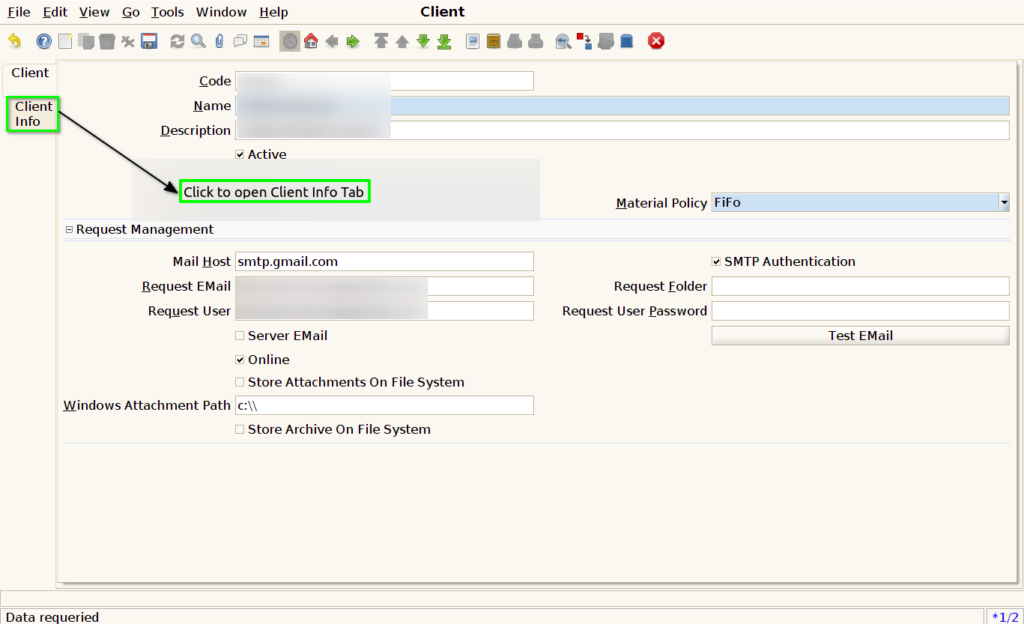Click the Copy record toolbar icon
This screenshot has width=1024, height=624.
click(x=86, y=41)
